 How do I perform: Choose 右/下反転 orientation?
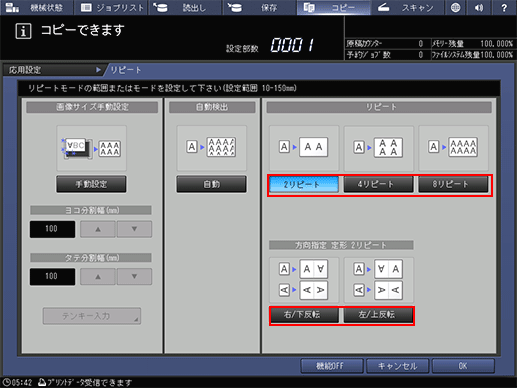(304, 315)
